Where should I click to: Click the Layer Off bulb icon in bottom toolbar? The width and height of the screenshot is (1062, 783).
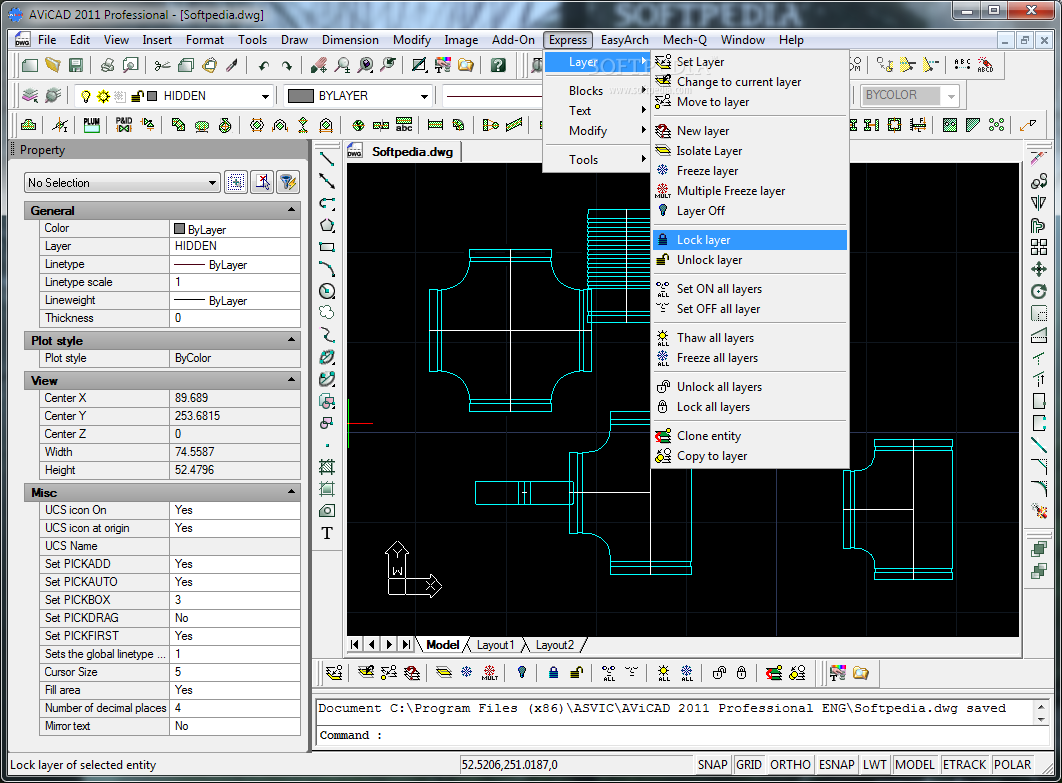pyautogui.click(x=522, y=673)
